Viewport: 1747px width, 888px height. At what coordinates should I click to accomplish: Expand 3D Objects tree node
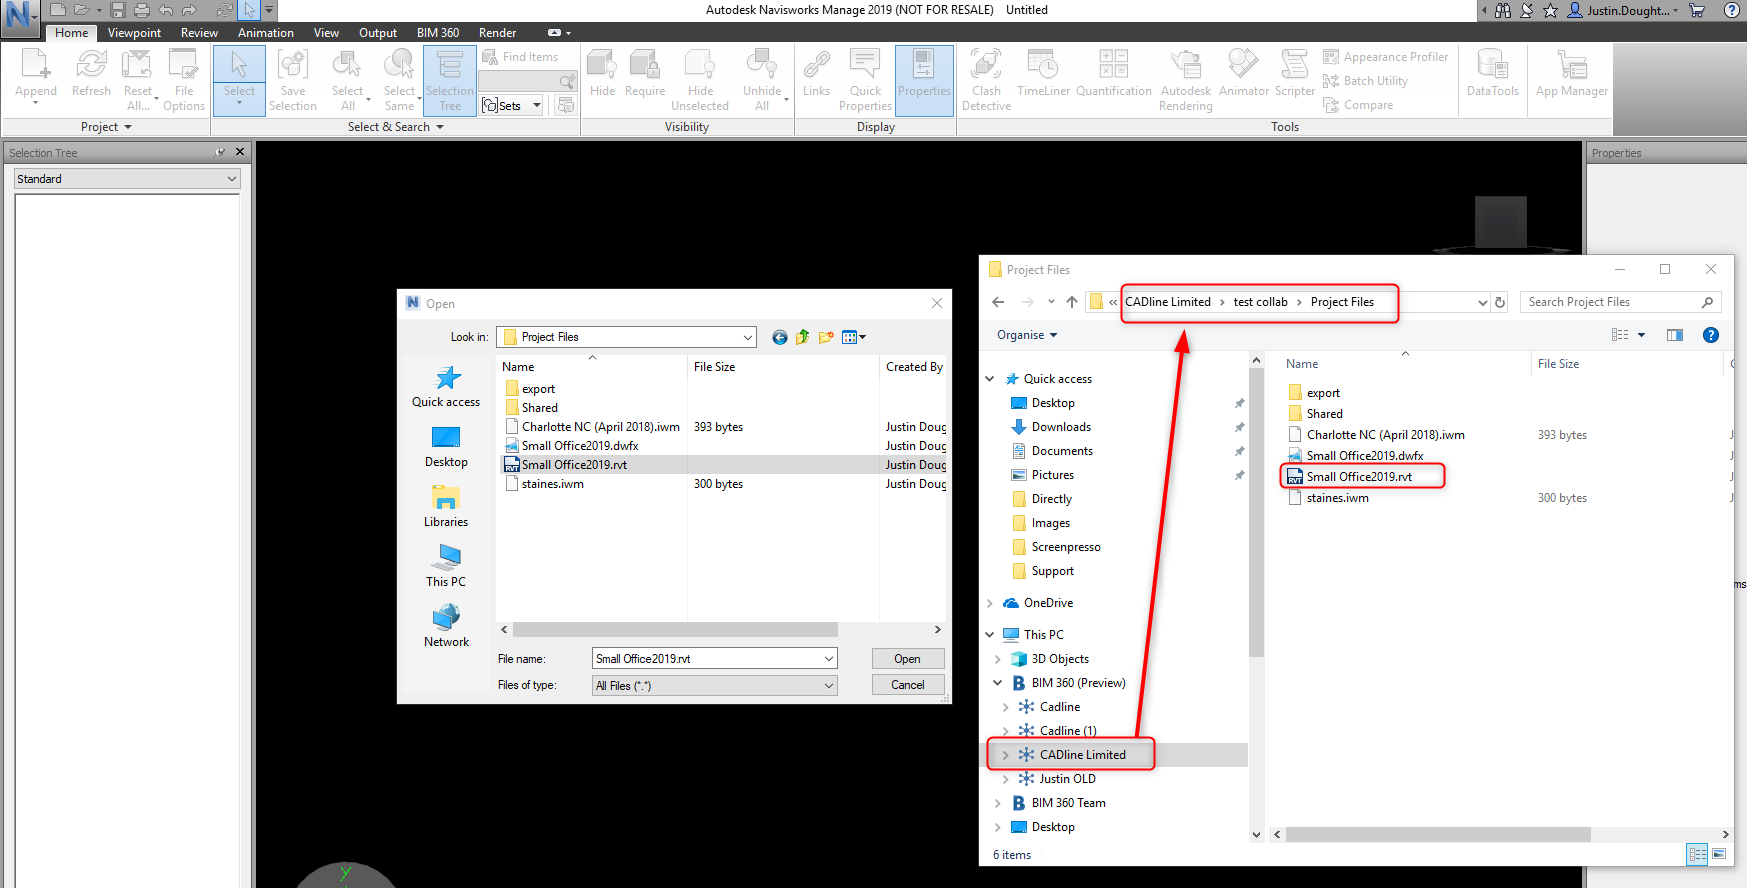997,659
